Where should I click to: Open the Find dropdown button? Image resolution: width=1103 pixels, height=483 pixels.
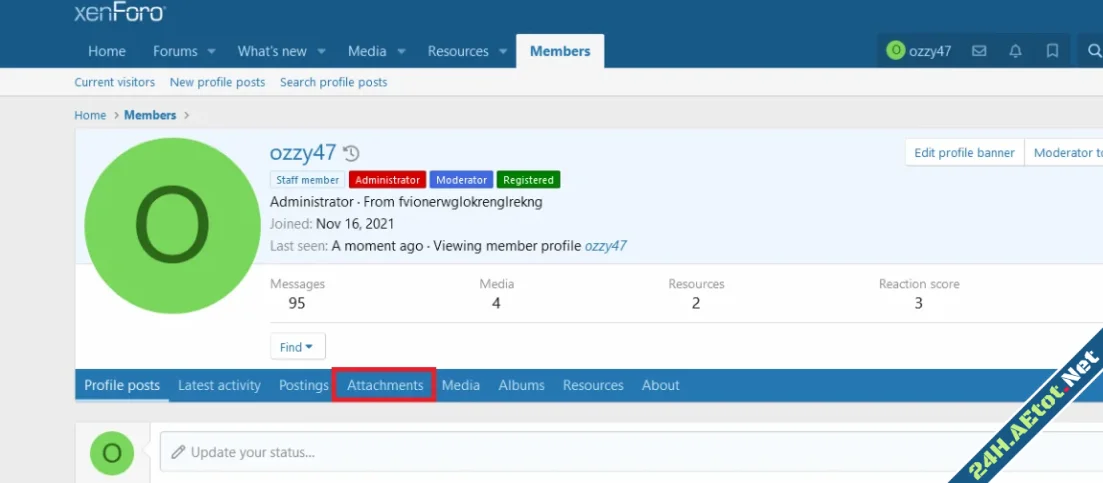[x=297, y=347]
